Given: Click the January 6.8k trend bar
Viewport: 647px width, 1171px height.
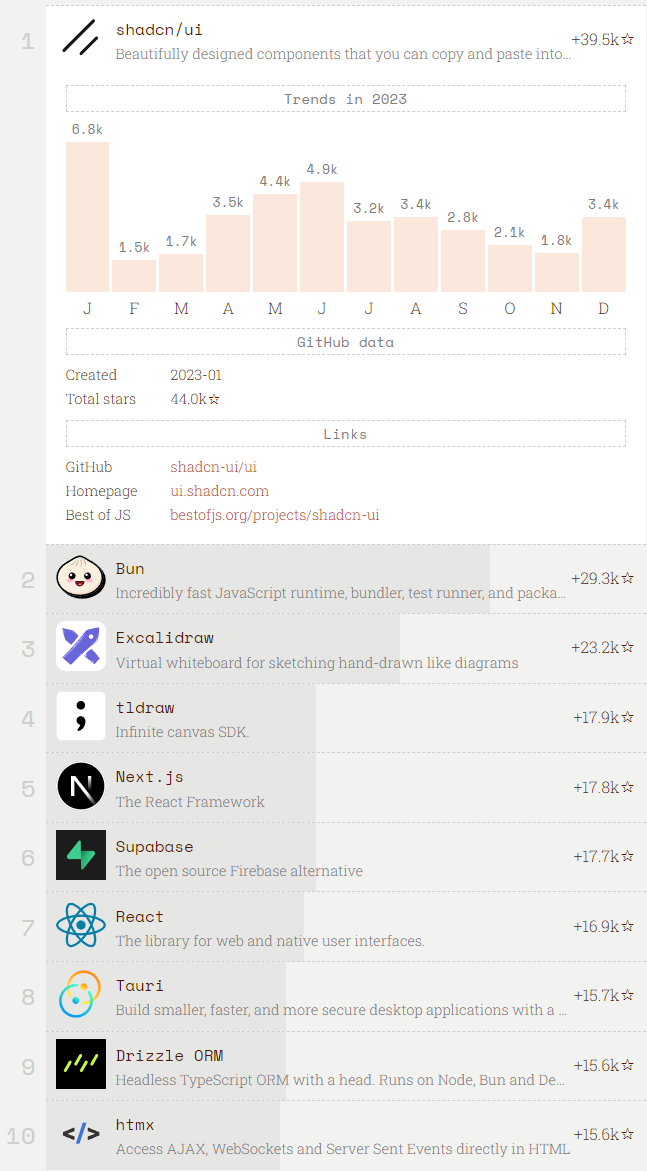Looking at the screenshot, I should 87,217.
